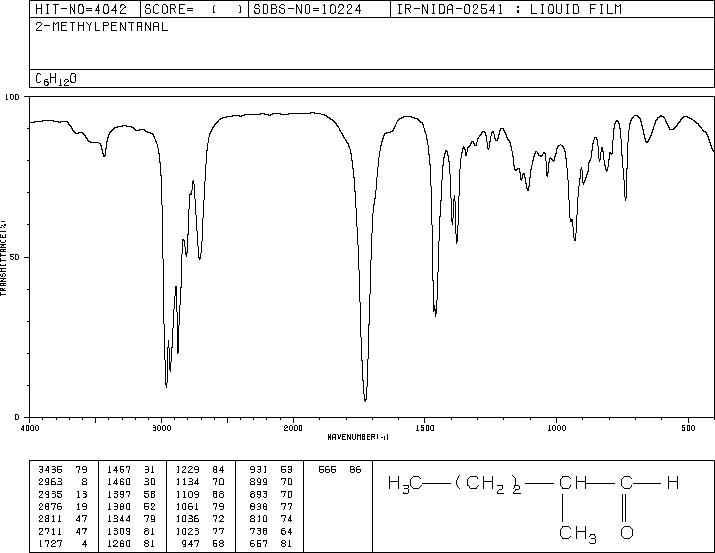Click the C-H stretch peak near 2963
This screenshot has height=553, width=715.
[166, 386]
